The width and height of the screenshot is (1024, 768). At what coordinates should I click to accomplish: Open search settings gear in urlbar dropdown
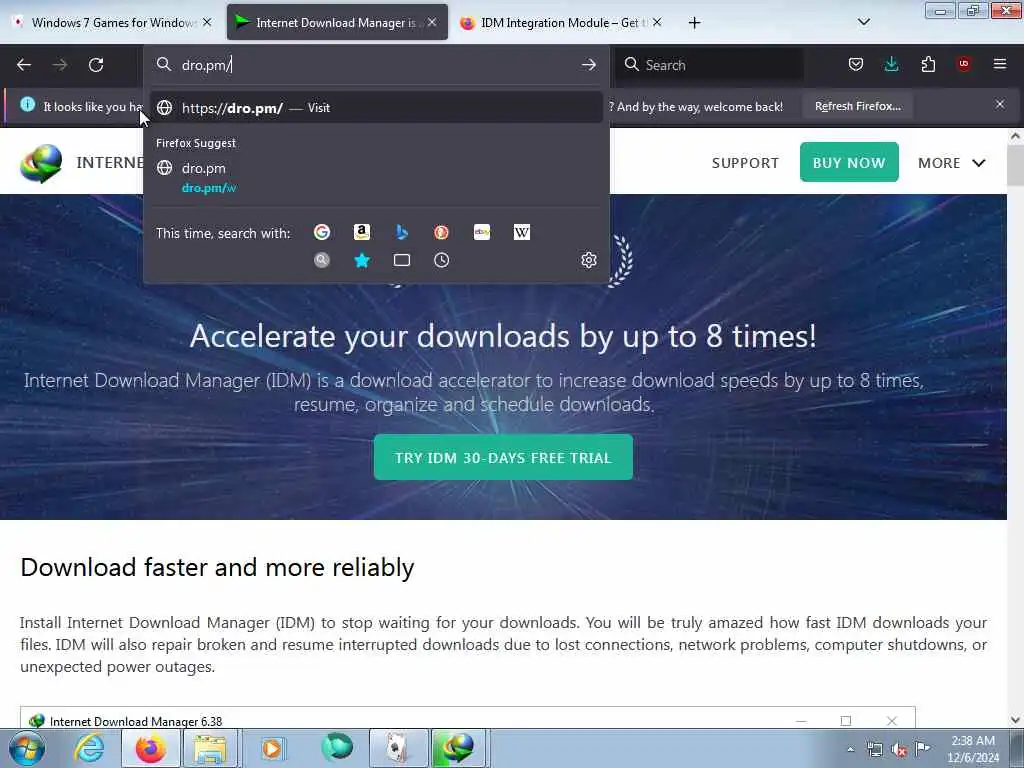coord(588,261)
